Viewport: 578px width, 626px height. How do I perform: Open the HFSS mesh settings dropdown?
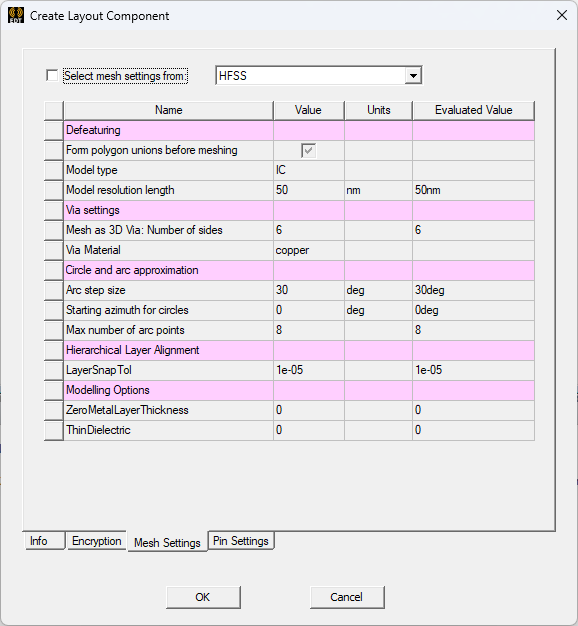[413, 75]
